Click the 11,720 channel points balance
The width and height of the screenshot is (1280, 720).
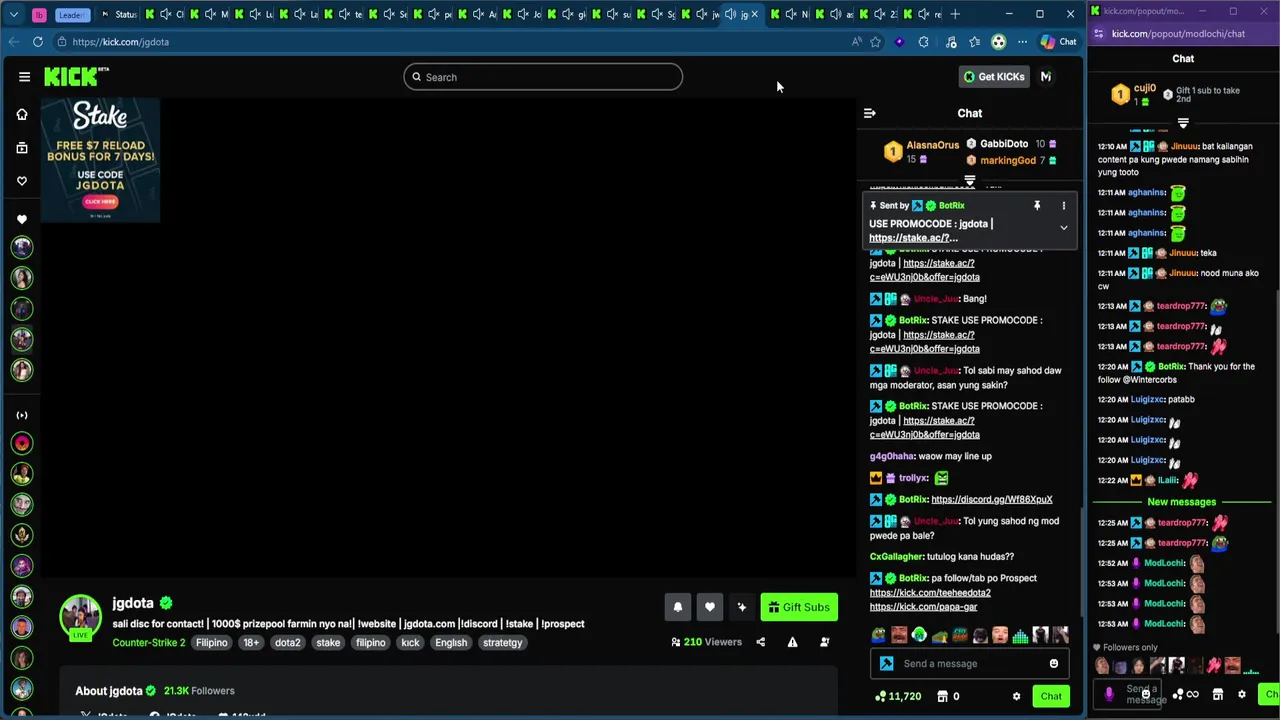(x=898, y=696)
